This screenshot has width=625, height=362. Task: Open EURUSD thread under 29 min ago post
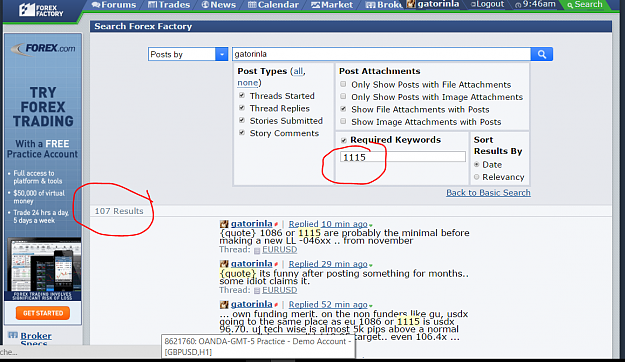pos(279,290)
